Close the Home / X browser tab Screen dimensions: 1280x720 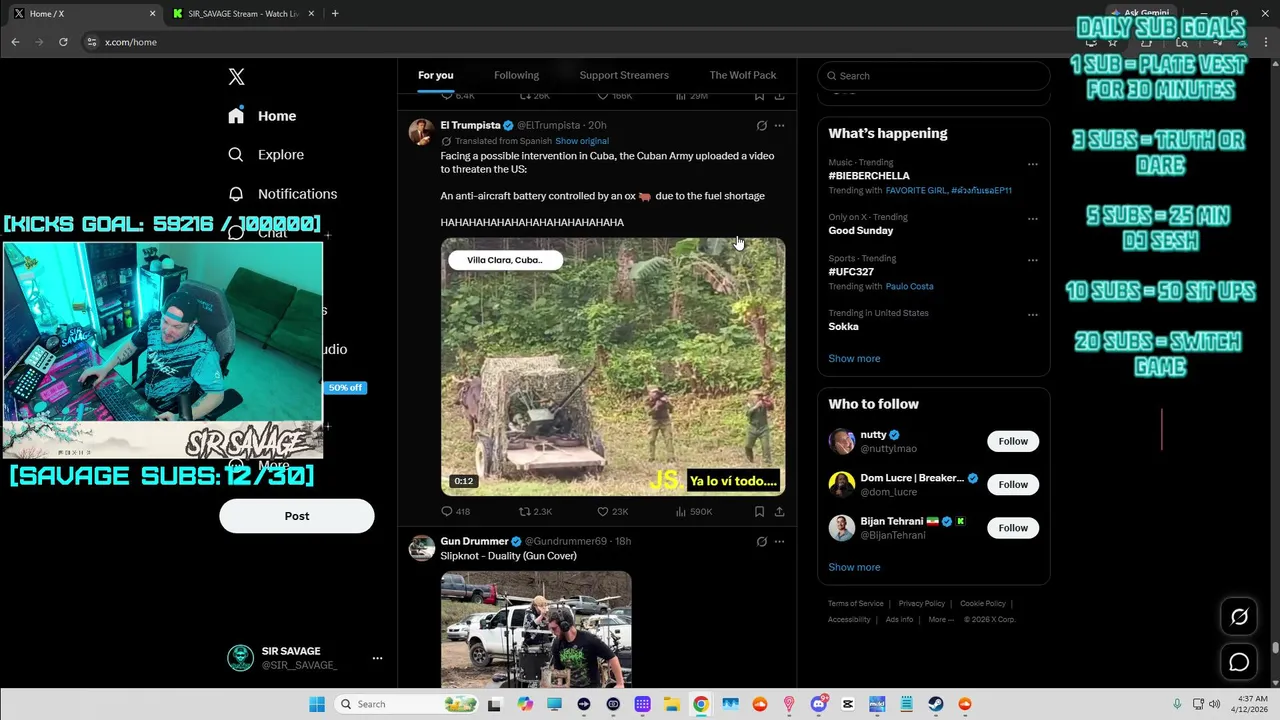[x=152, y=13]
